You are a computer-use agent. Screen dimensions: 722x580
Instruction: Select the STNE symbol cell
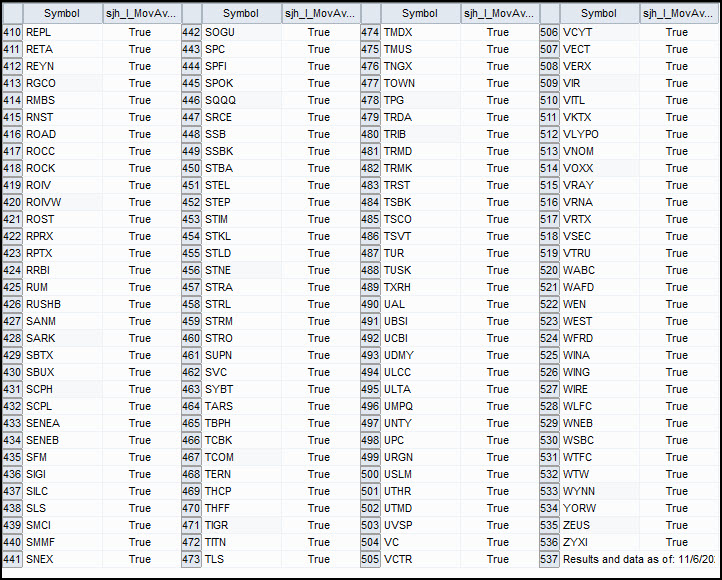pyautogui.click(x=242, y=270)
